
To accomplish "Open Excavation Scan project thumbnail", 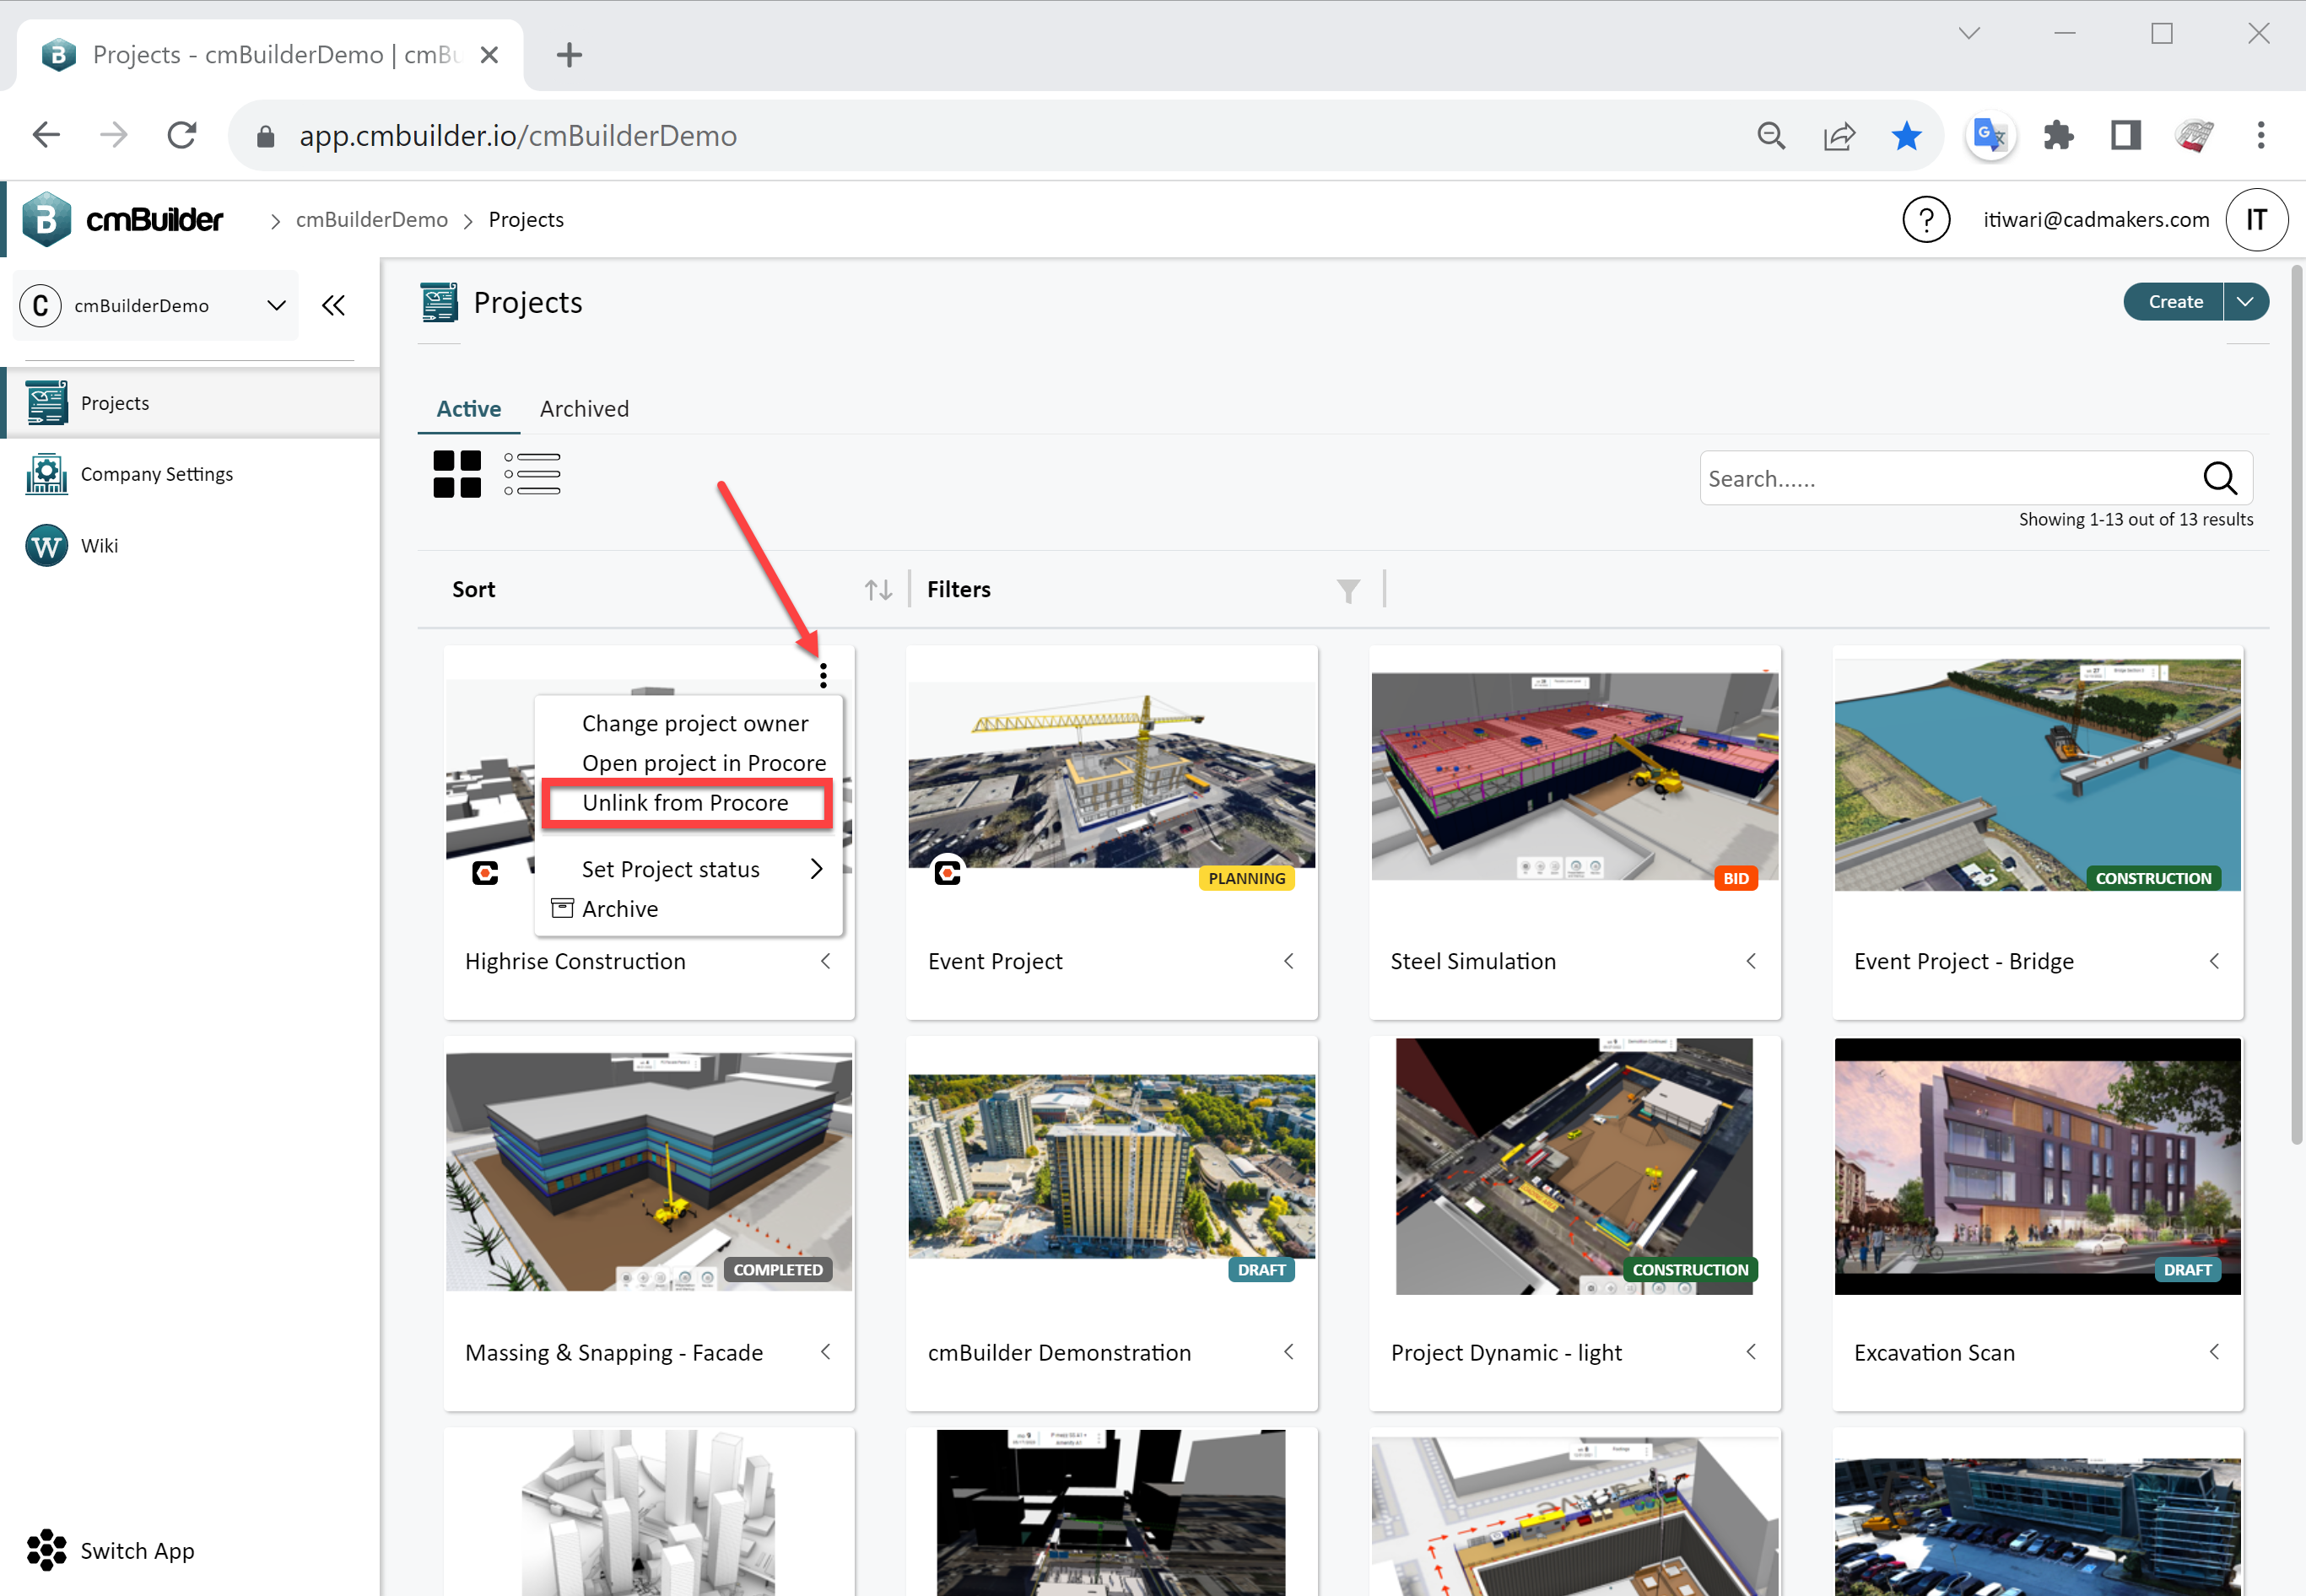I will point(2037,1166).
